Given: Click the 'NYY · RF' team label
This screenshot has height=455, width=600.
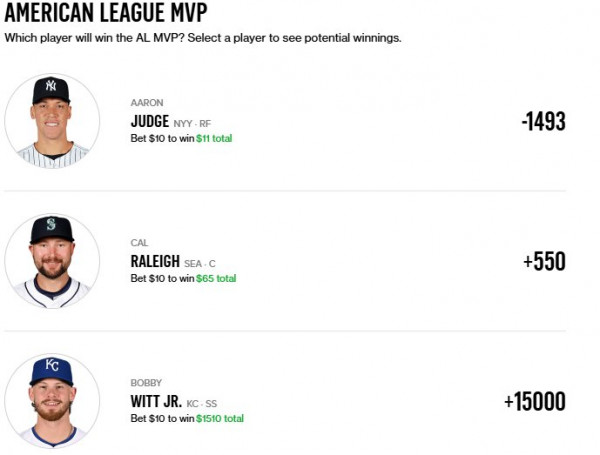Looking at the screenshot, I should point(192,124).
